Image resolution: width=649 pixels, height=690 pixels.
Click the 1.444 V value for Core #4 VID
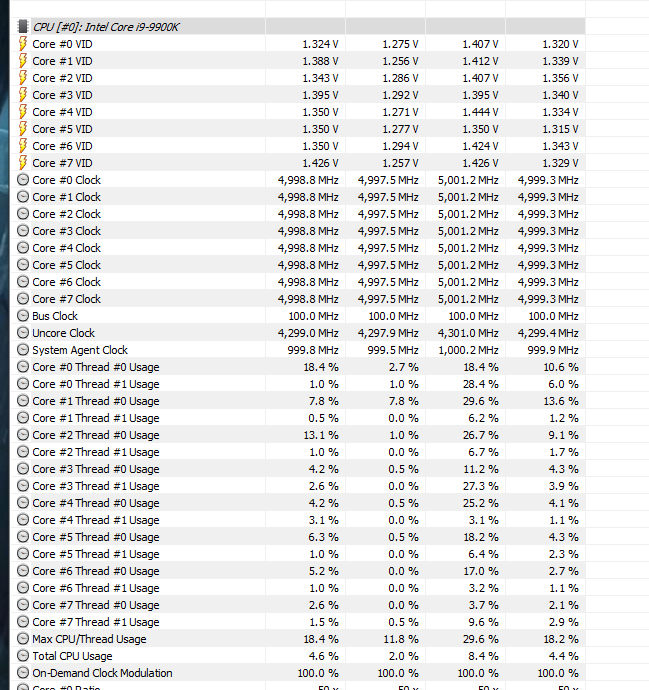[x=480, y=112]
